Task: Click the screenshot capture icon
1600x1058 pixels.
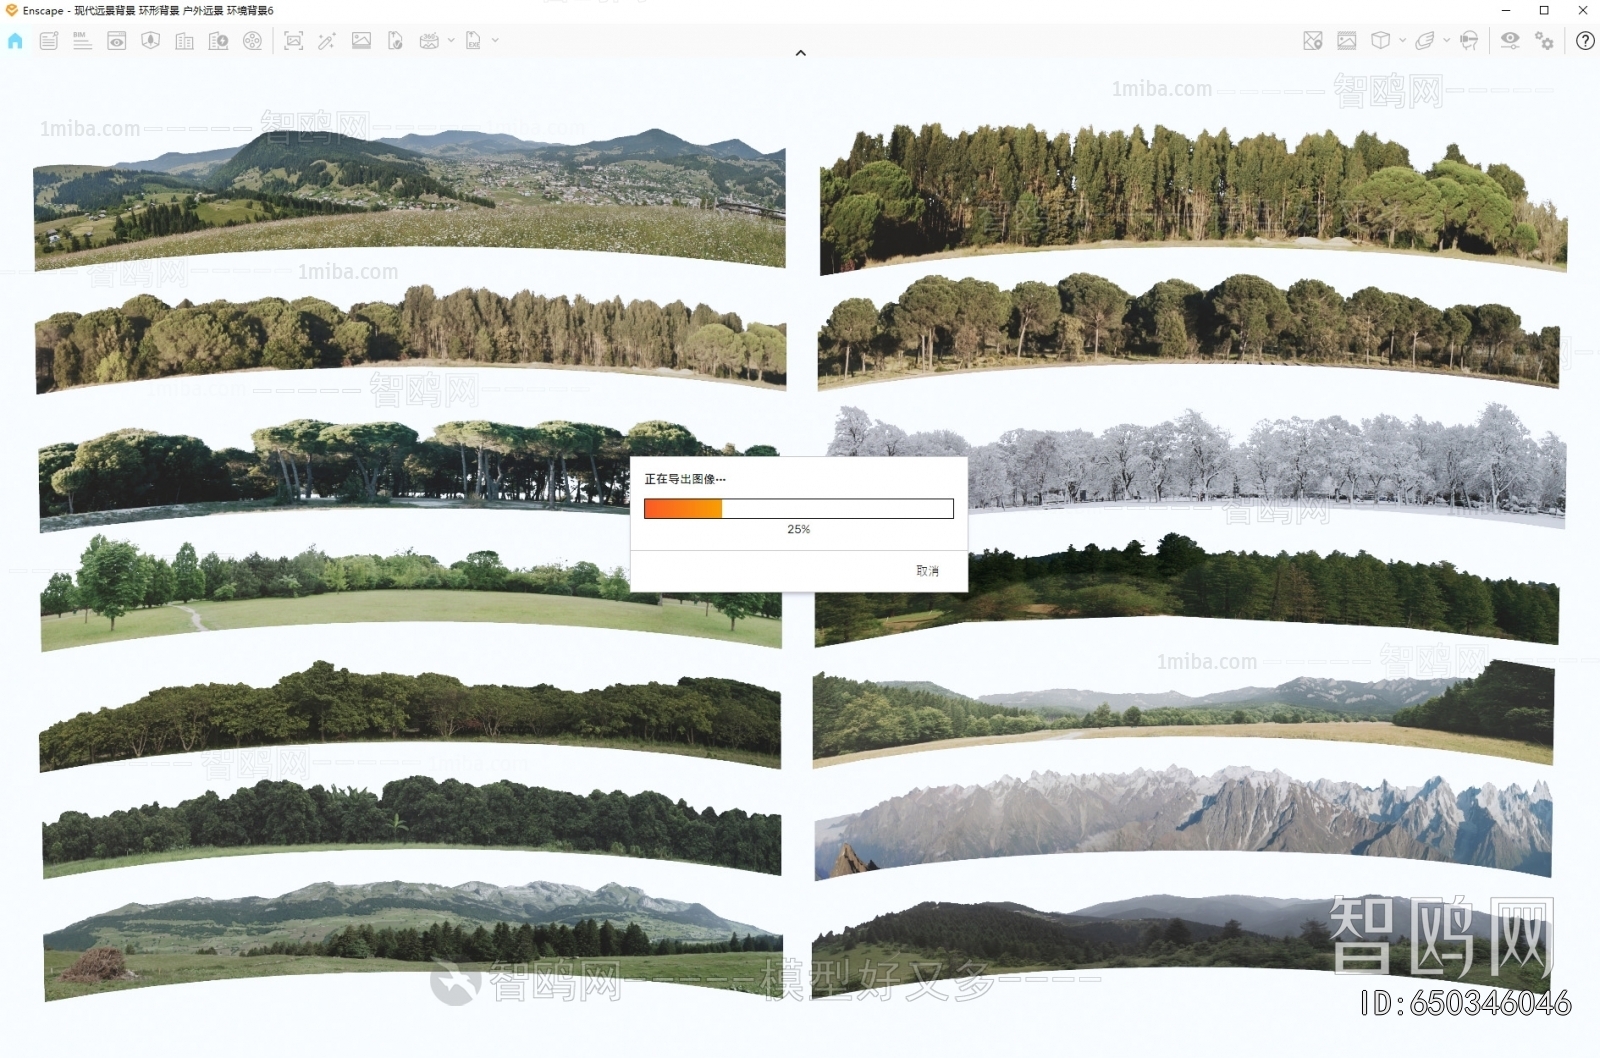Action: coord(293,41)
